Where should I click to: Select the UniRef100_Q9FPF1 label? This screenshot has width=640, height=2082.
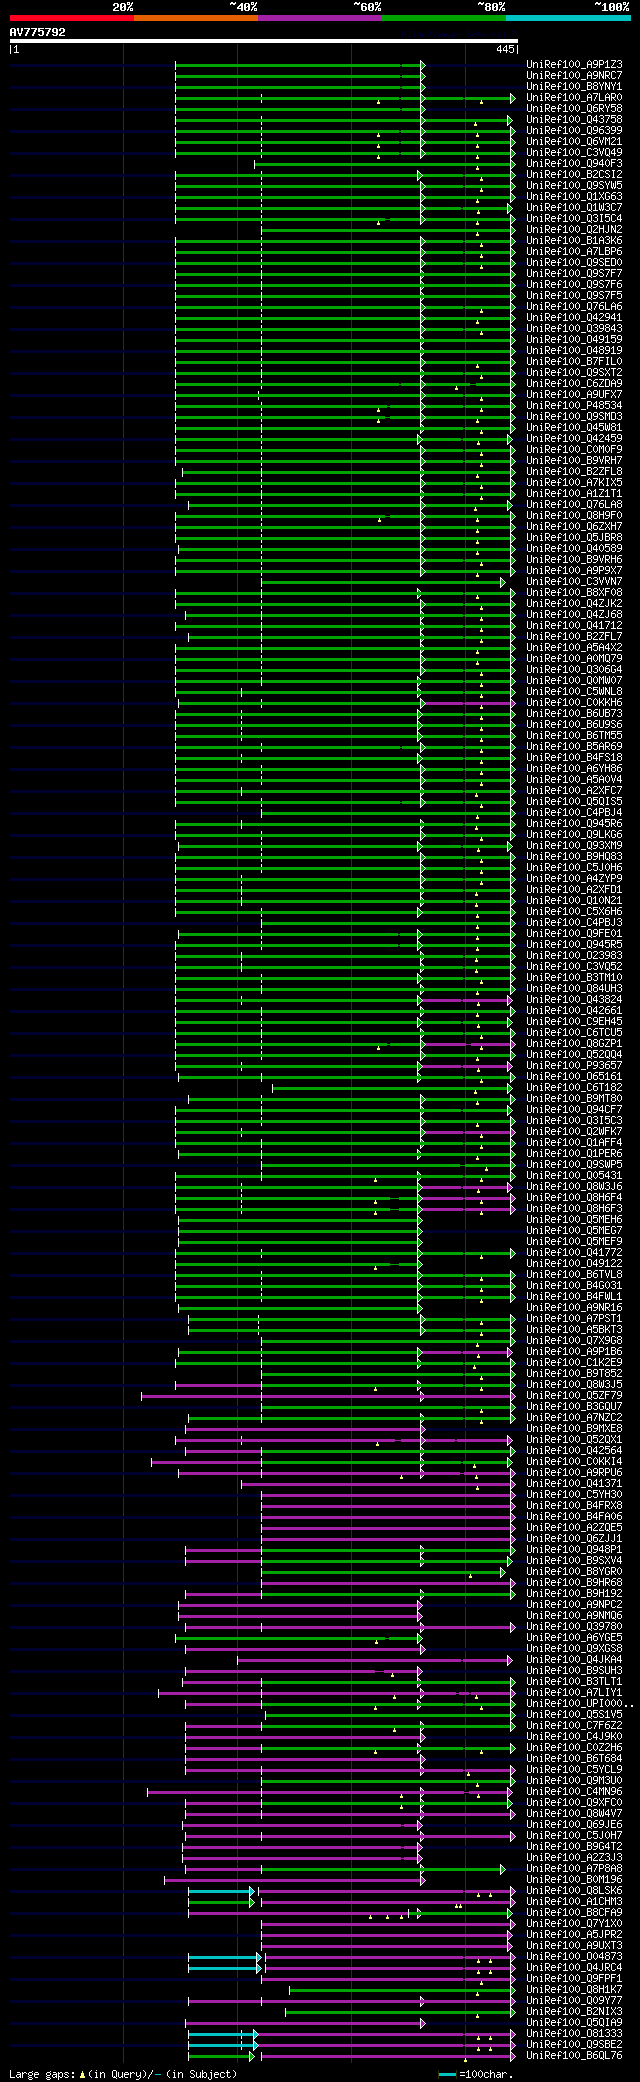coord(574,1978)
